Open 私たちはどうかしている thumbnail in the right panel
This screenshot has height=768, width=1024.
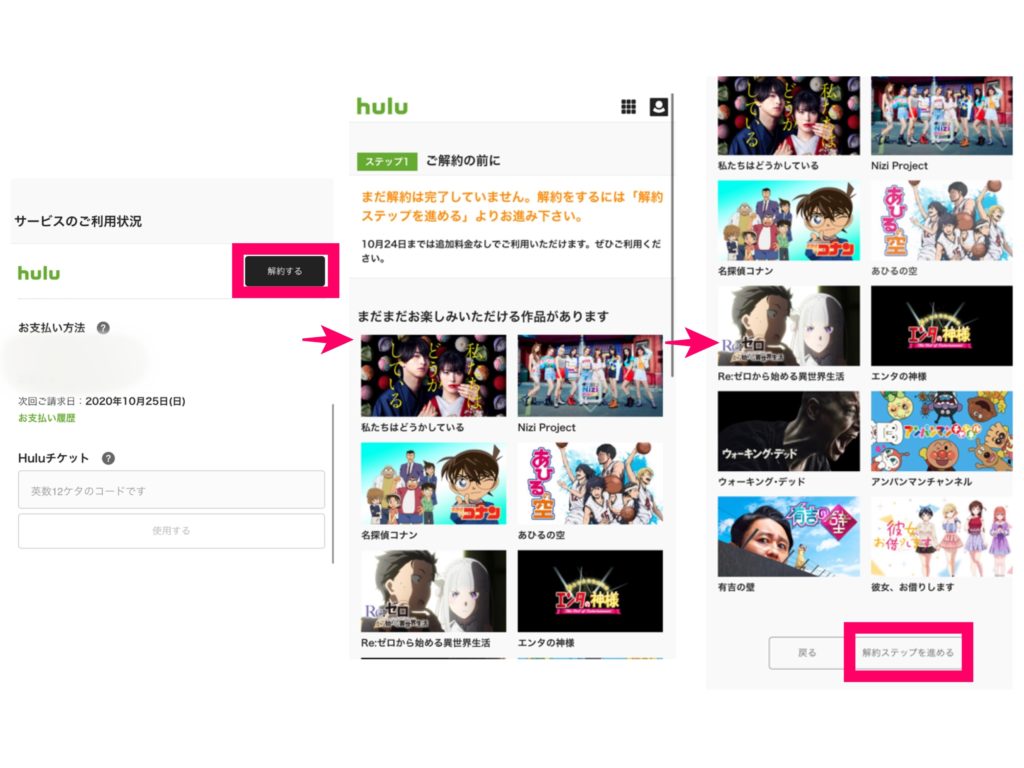coord(789,116)
